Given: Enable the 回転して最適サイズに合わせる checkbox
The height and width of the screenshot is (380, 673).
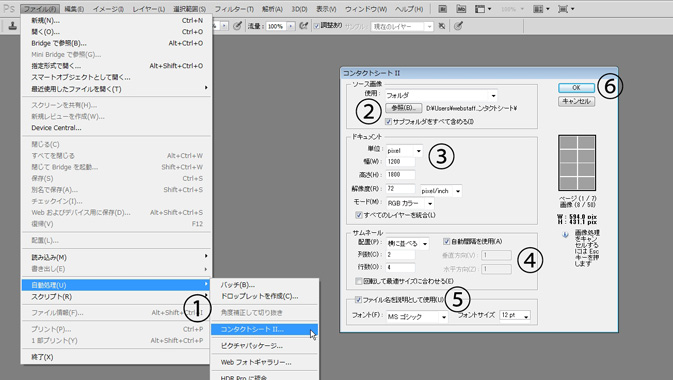Looking at the screenshot, I should click(359, 281).
